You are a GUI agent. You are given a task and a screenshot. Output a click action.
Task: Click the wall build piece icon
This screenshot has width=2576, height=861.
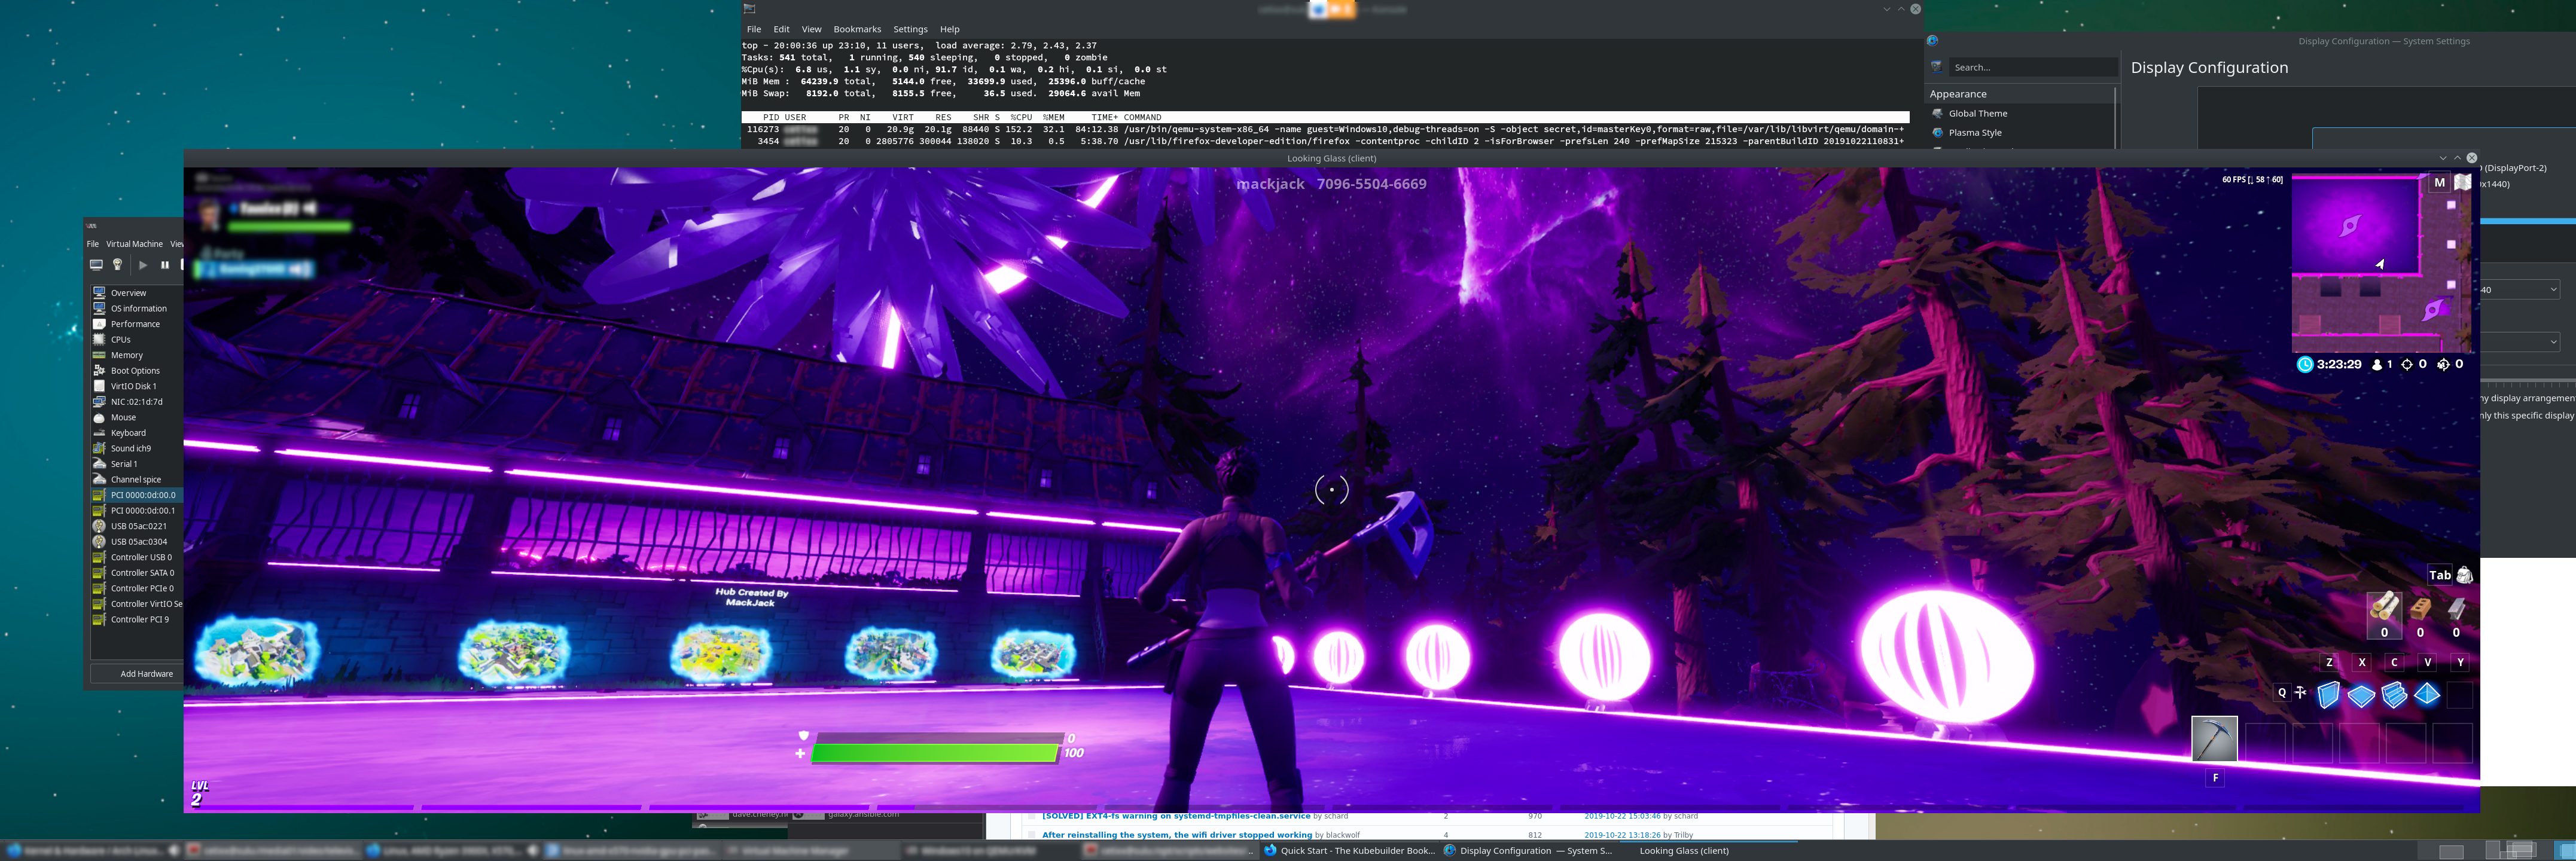(2329, 695)
